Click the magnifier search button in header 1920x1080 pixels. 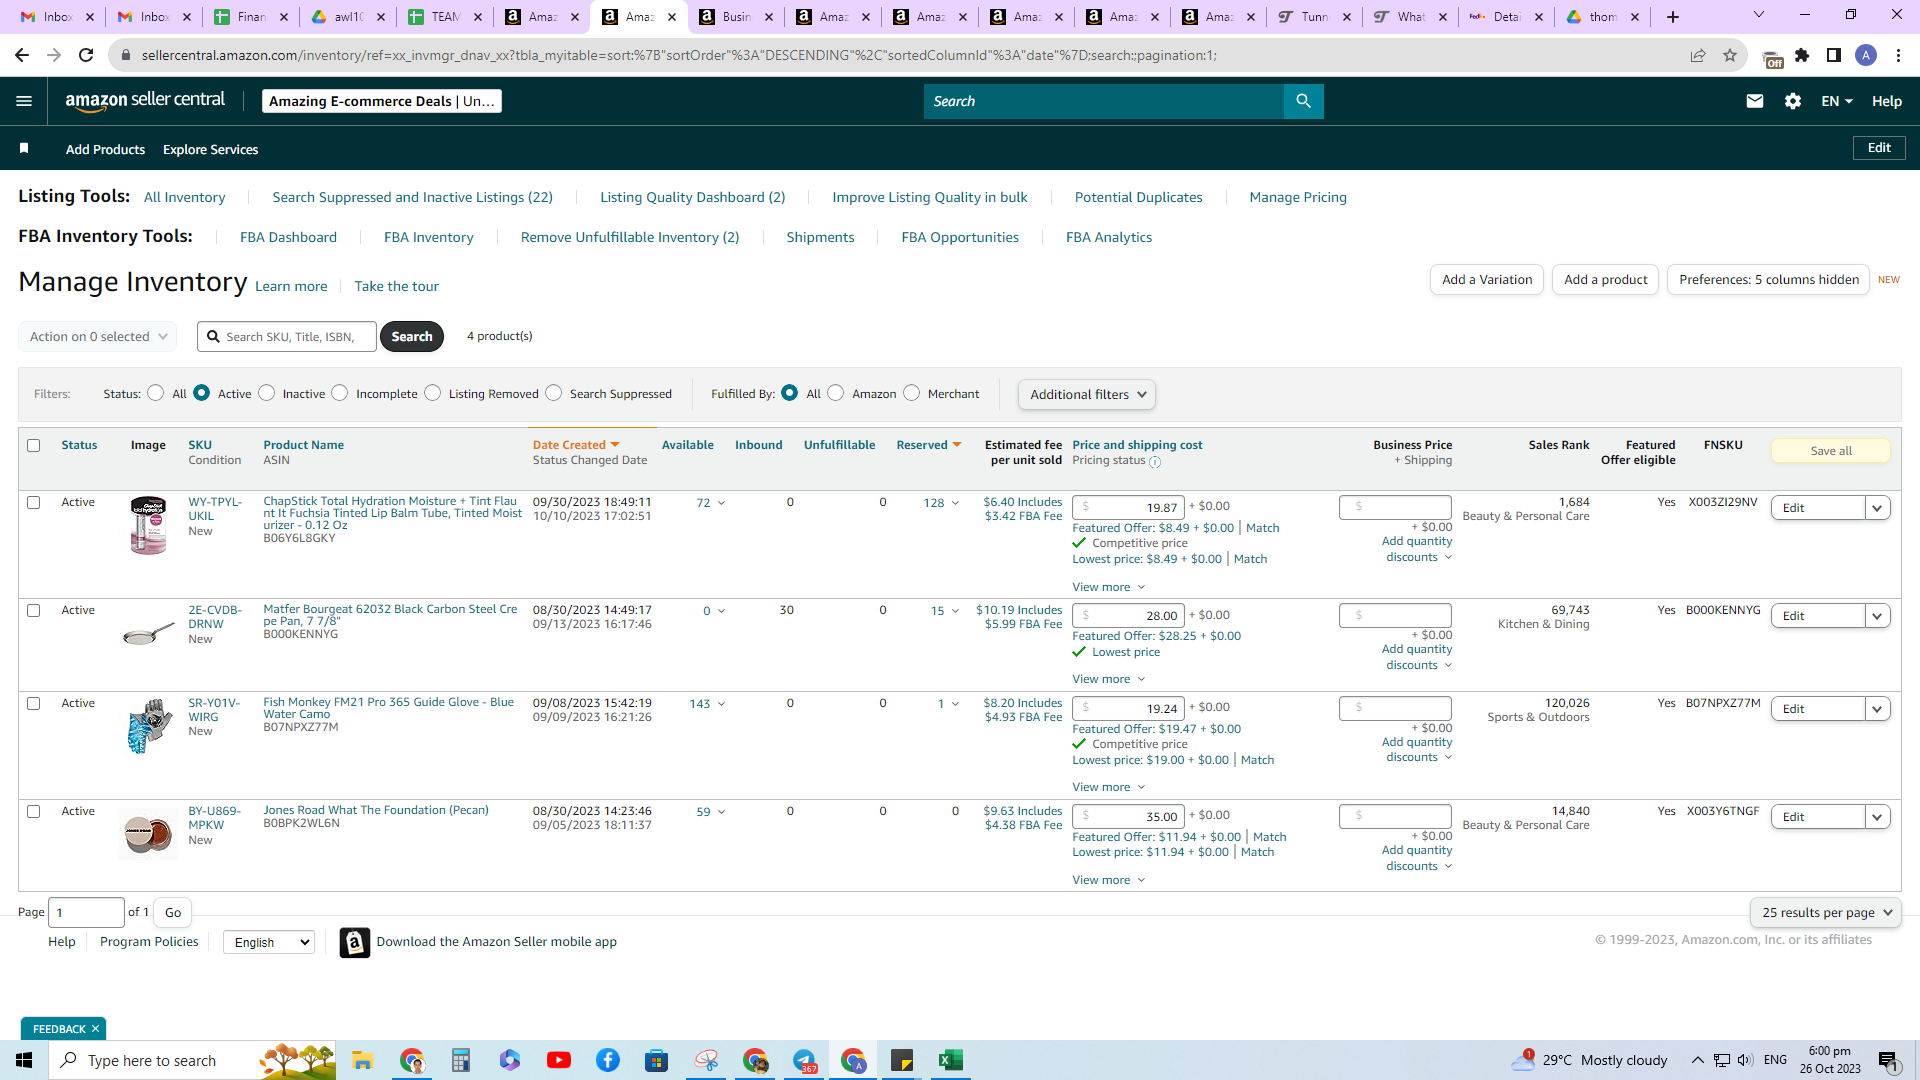[1303, 101]
